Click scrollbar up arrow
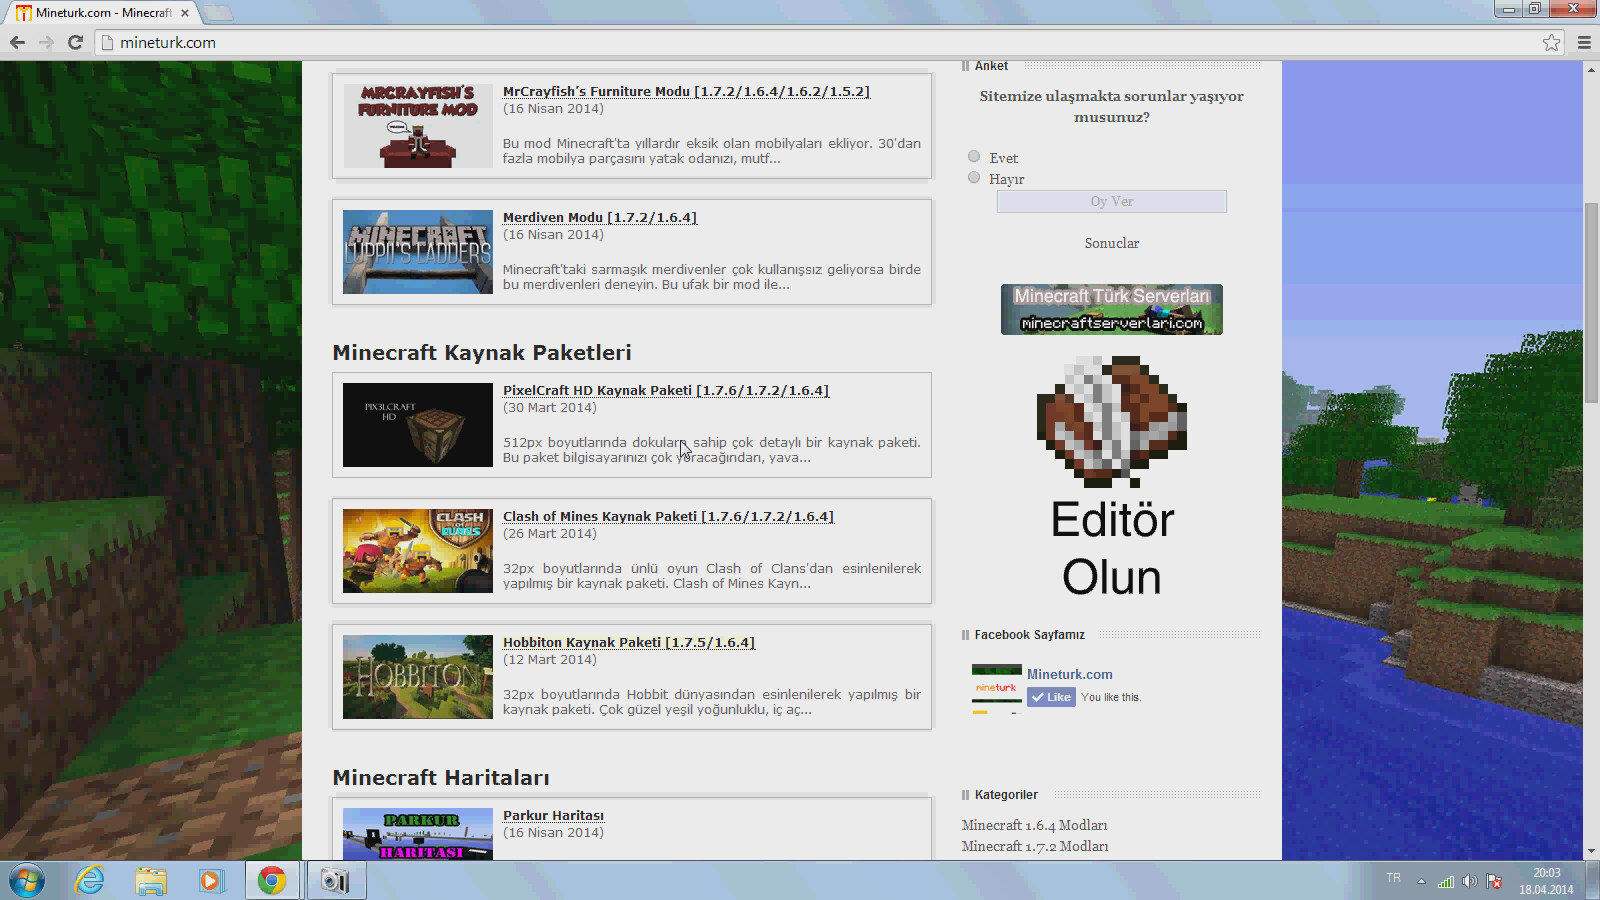The height and width of the screenshot is (900, 1600). click(1591, 69)
